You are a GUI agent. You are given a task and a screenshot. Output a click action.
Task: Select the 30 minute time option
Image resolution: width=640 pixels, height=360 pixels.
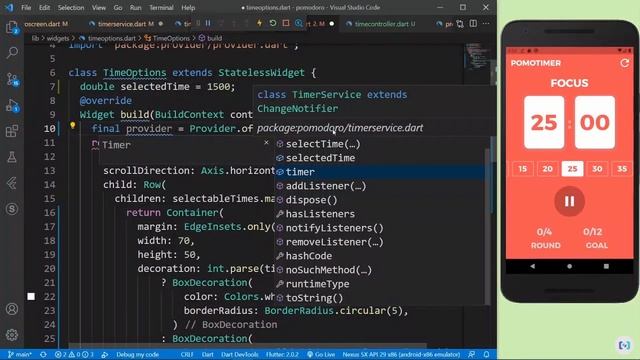597,169
